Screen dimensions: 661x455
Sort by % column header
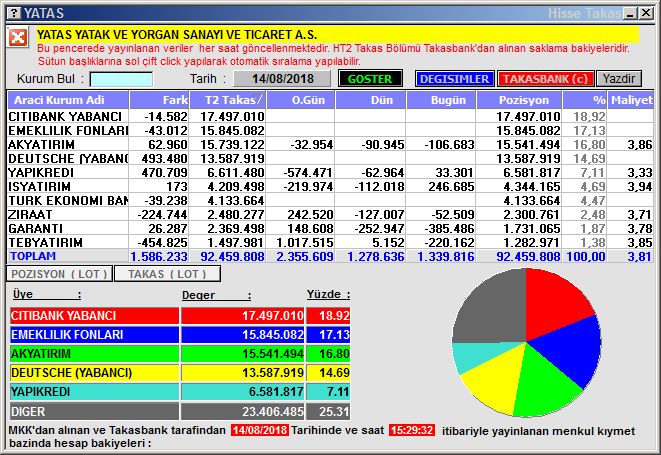(585, 100)
